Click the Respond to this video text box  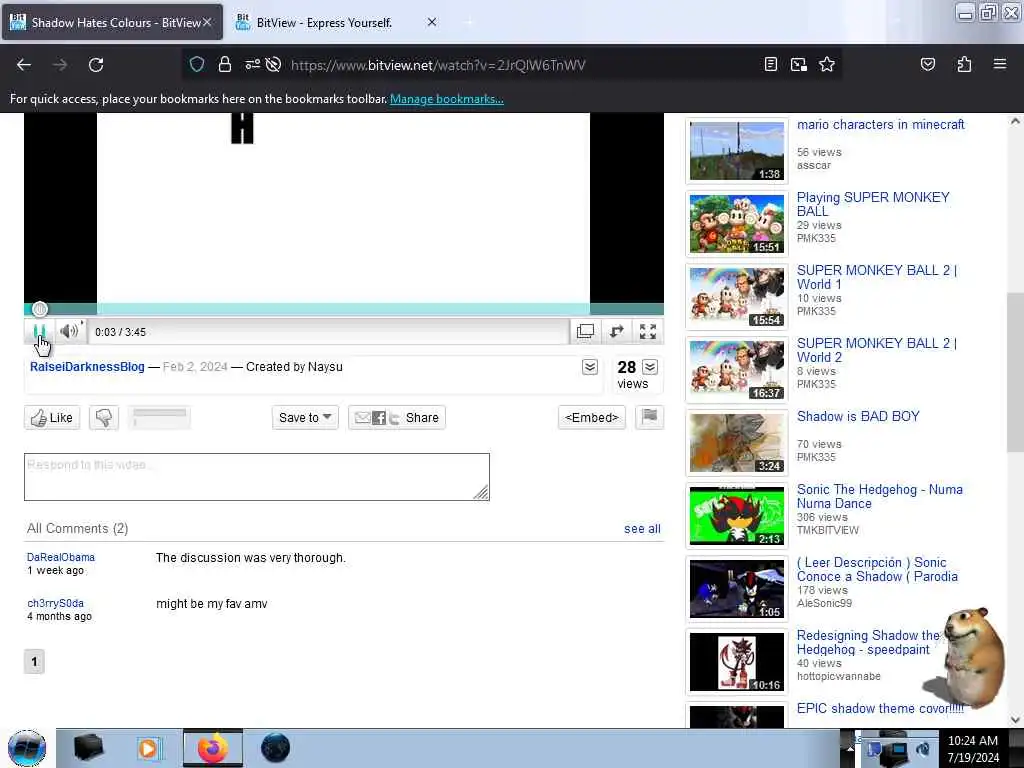point(257,477)
